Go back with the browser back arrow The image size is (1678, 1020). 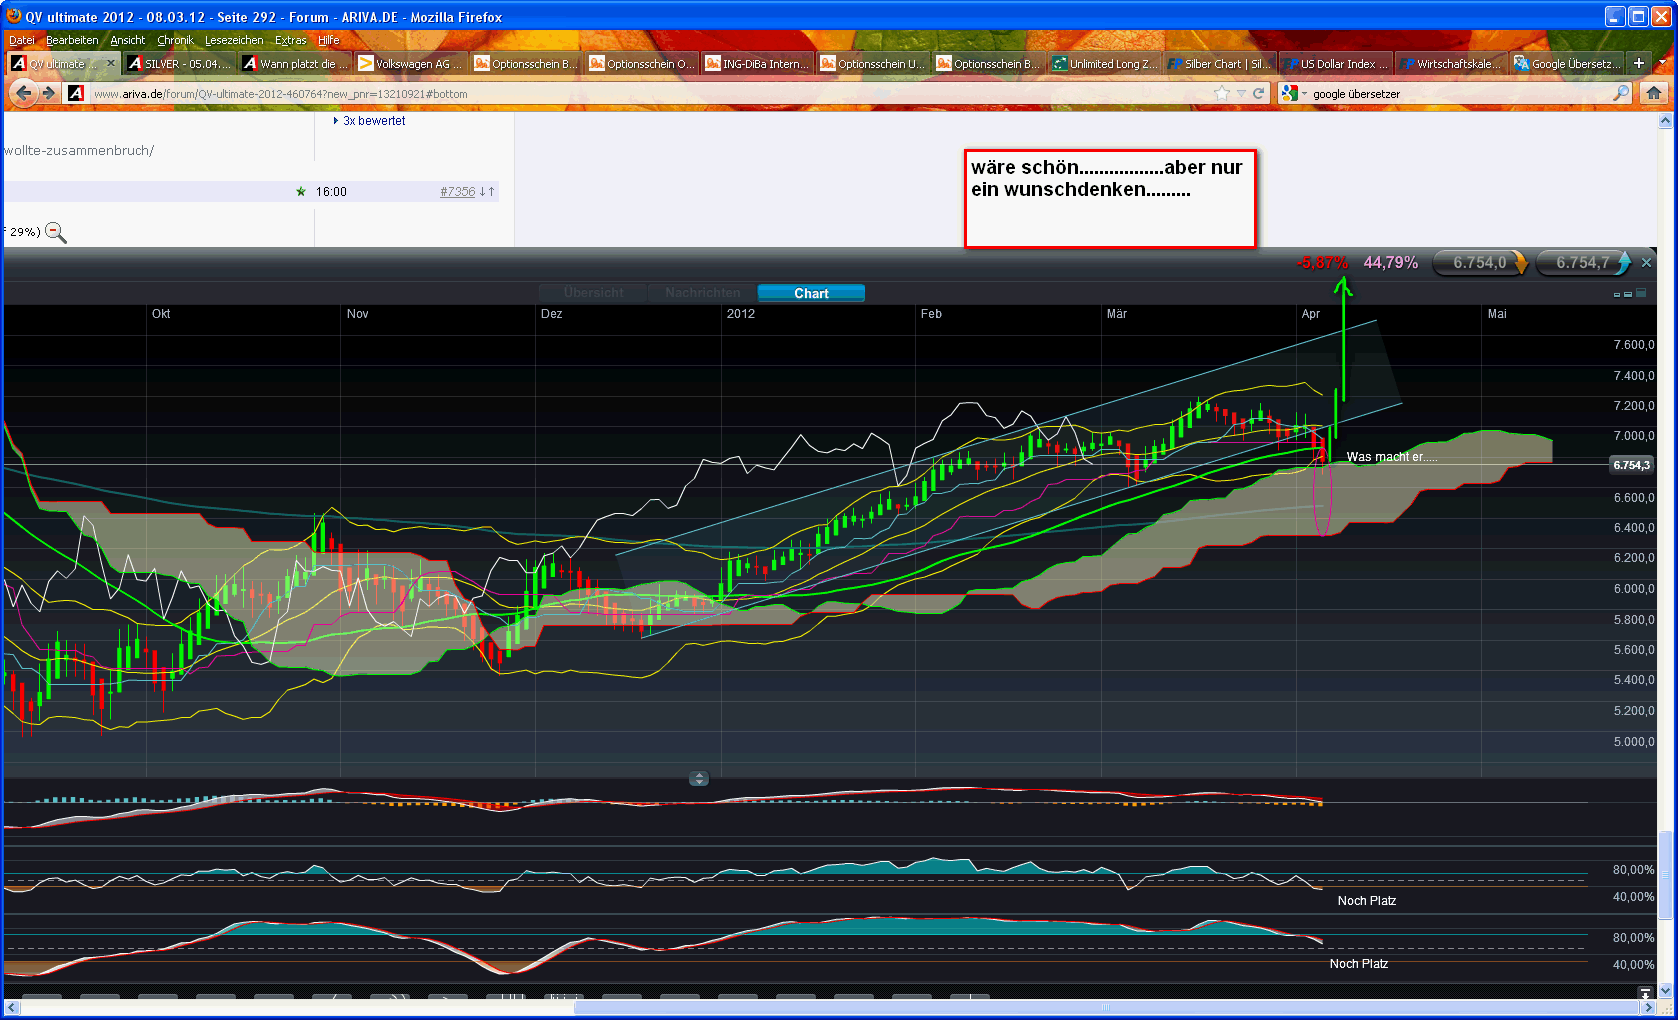tap(24, 93)
